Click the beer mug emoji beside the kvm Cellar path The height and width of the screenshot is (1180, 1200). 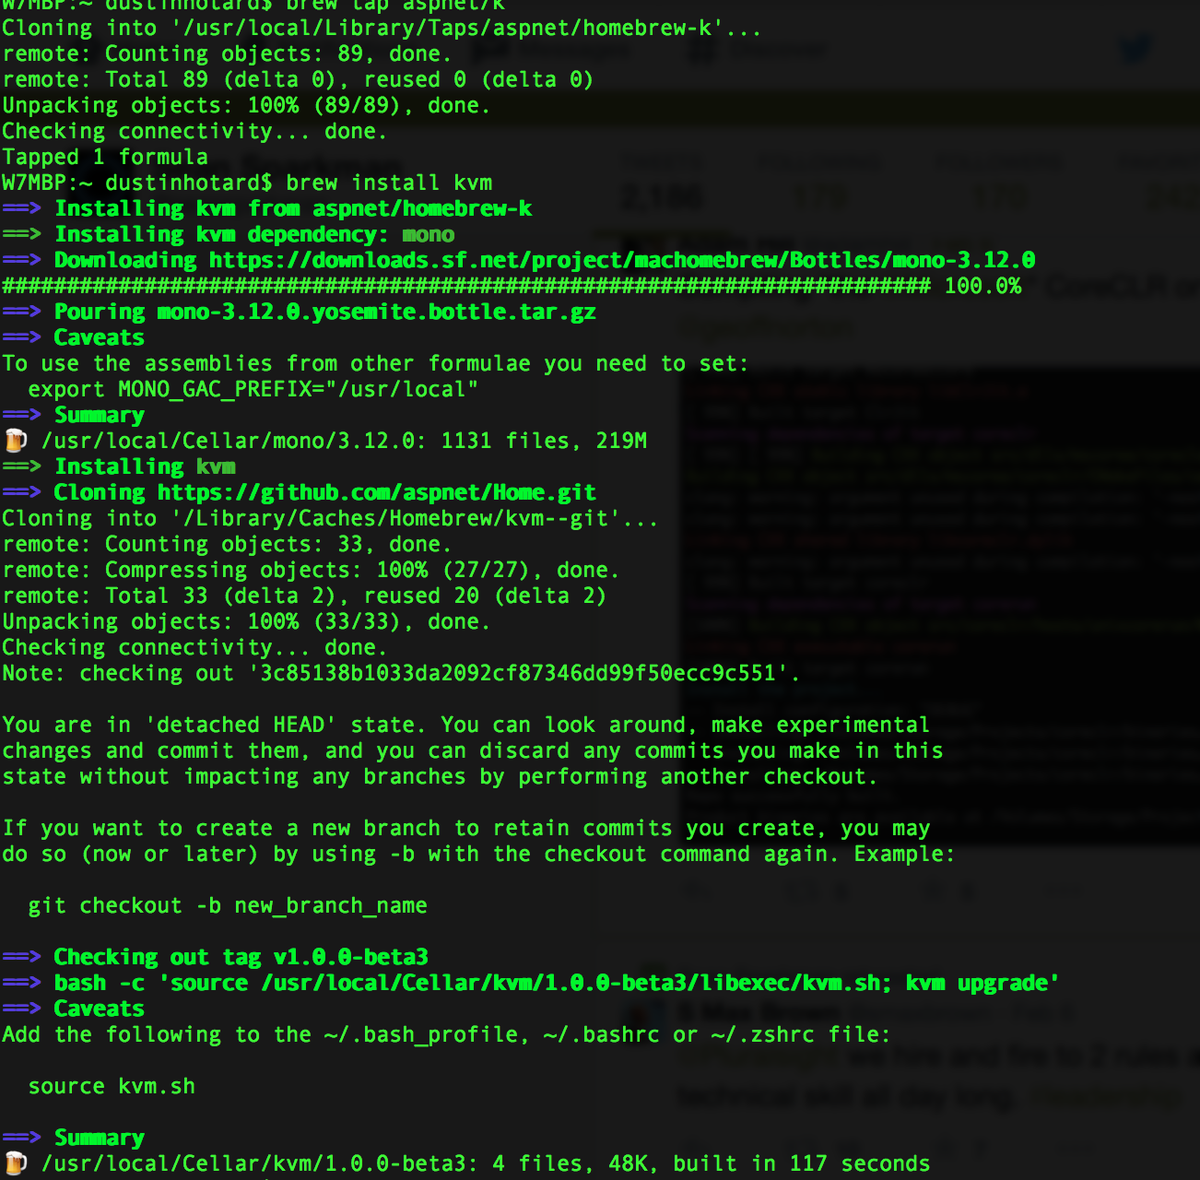[x=15, y=1163]
